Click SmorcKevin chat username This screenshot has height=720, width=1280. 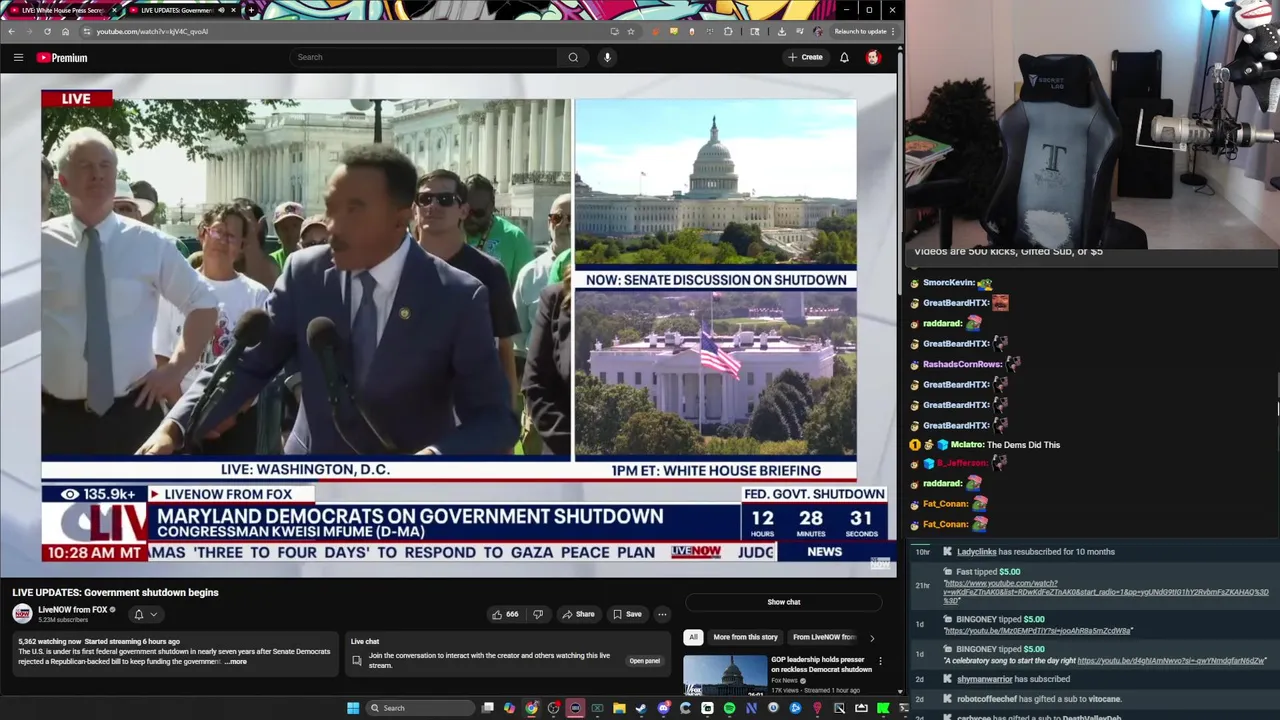pos(948,283)
